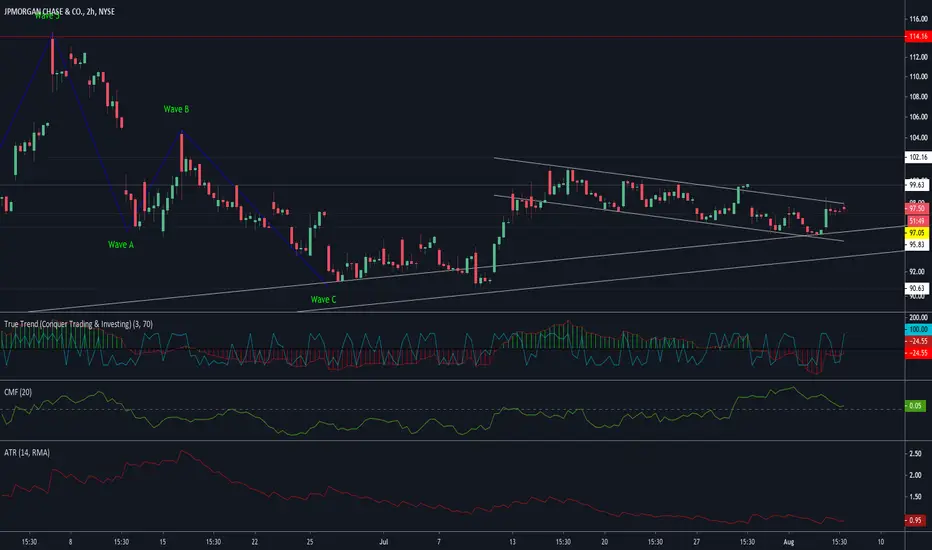
Task: Click the 104.00 price scale value
Action: [918, 137]
